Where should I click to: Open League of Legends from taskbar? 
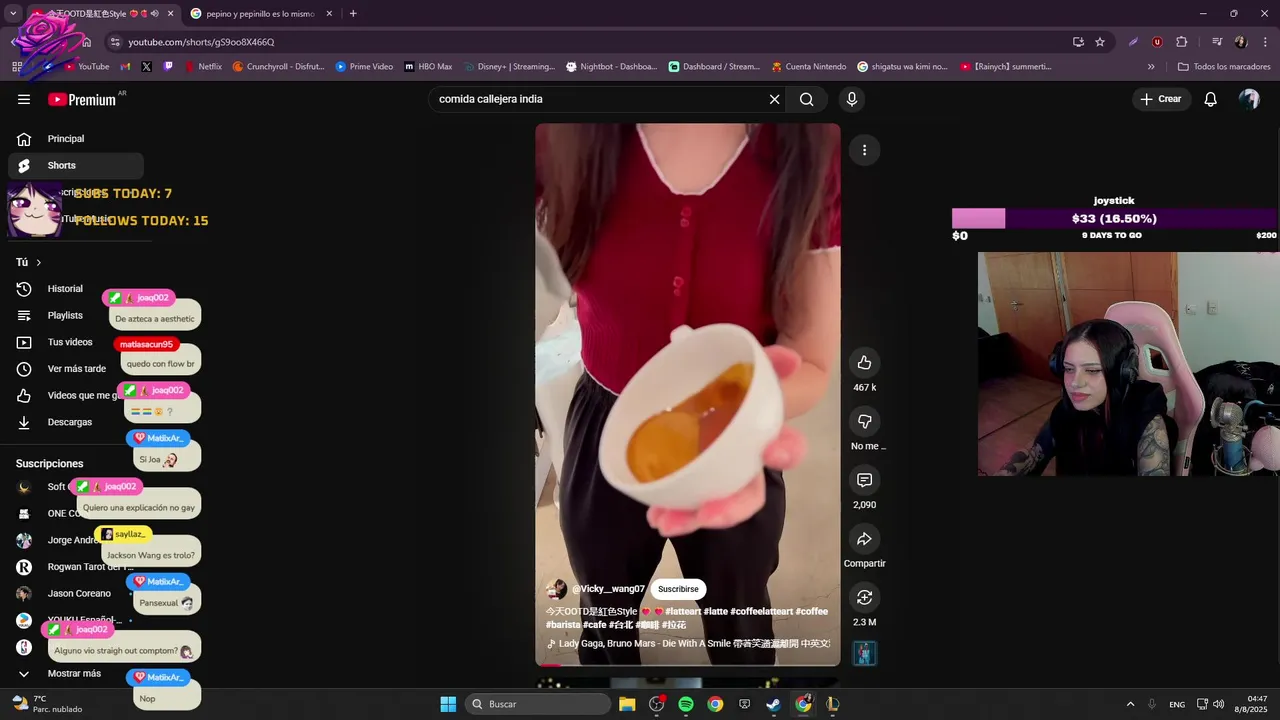[x=832, y=704]
